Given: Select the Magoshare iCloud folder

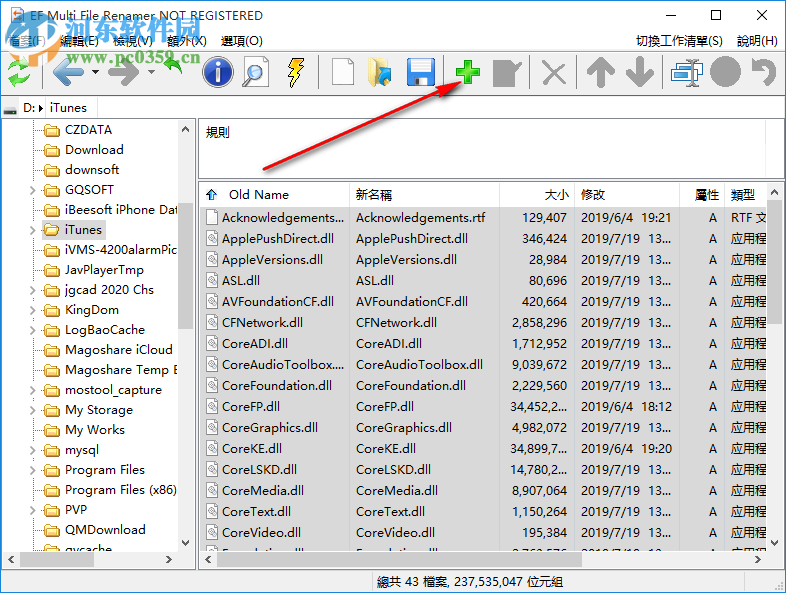Looking at the screenshot, I should (x=119, y=350).
